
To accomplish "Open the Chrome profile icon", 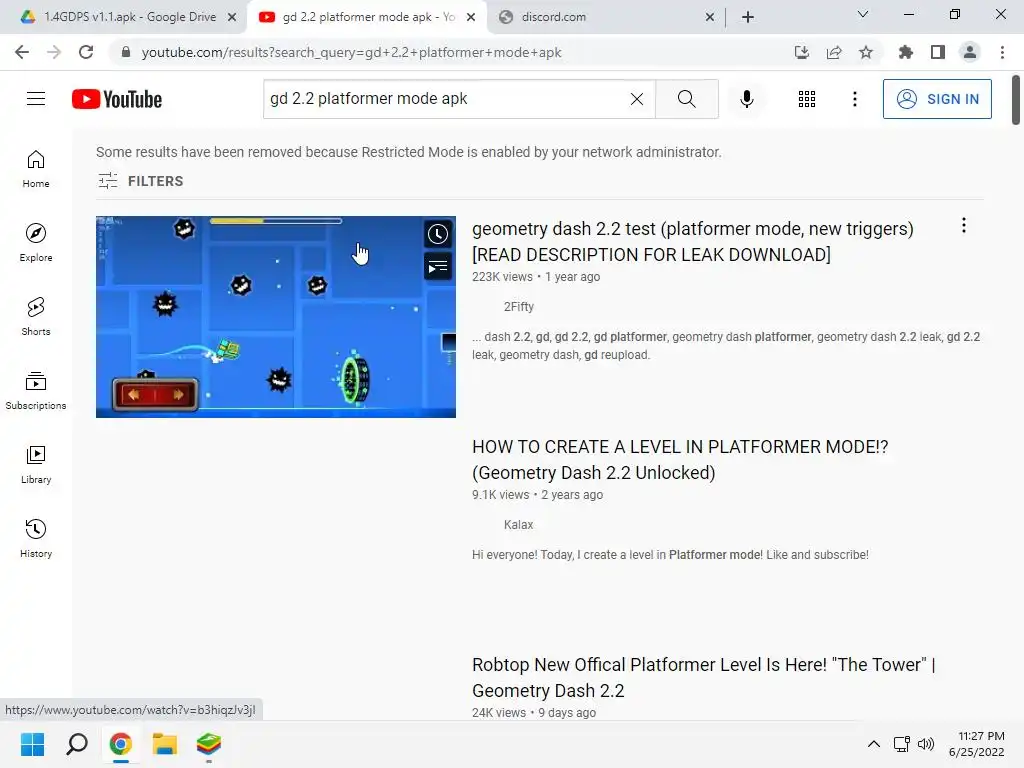I will coord(970,52).
